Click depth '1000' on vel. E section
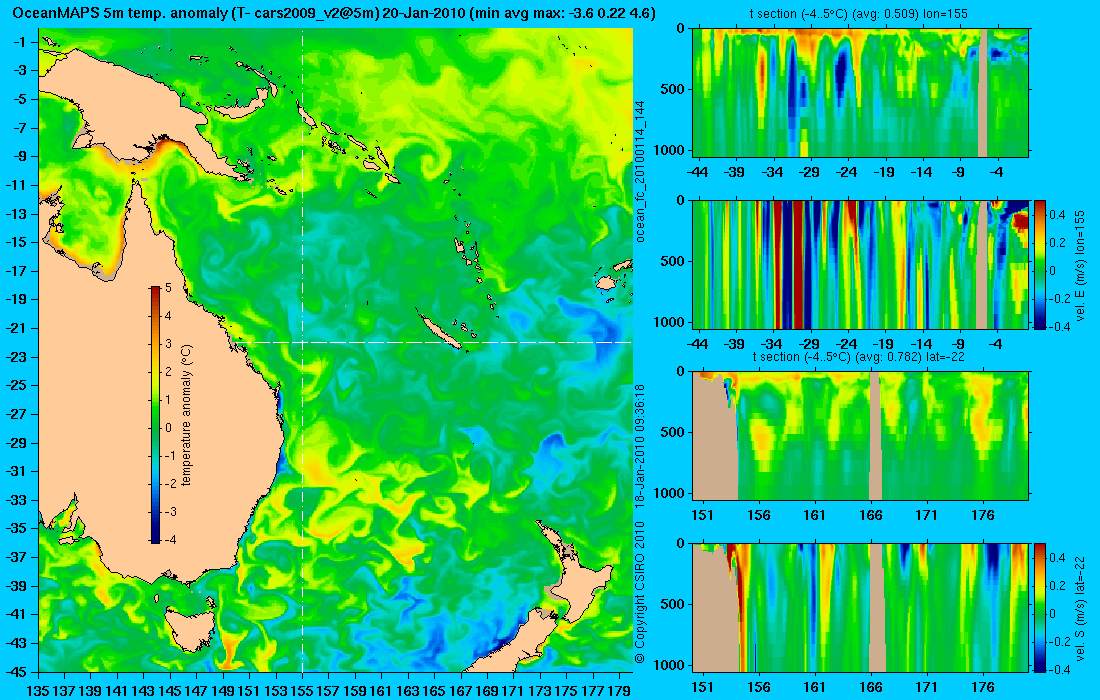 pyautogui.click(x=669, y=322)
